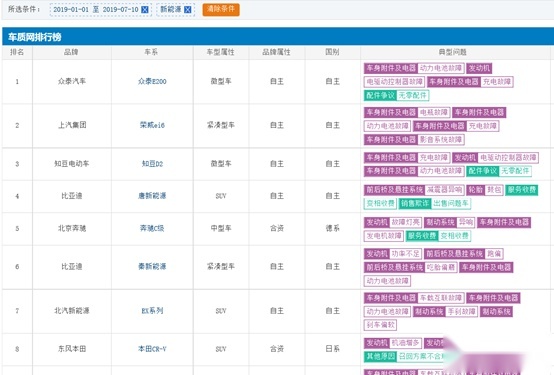The image size is (554, 375).
Task: Open the 荣威ei6 series link
Action: click(152, 125)
